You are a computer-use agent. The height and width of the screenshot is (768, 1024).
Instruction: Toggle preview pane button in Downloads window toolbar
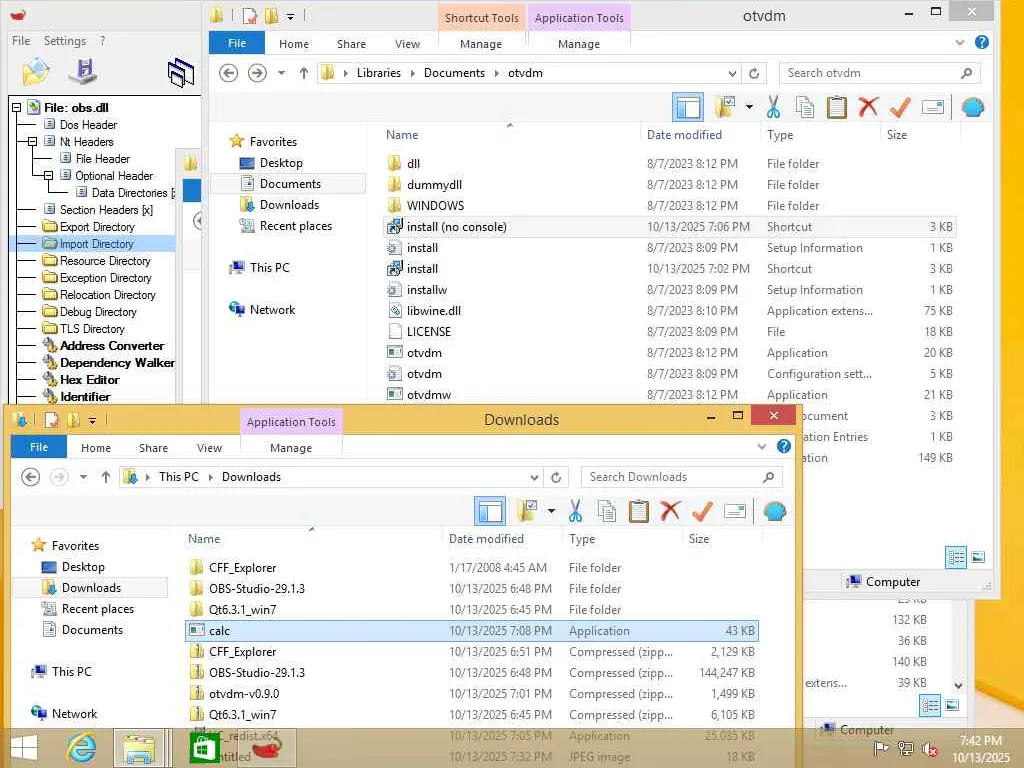tap(490, 511)
